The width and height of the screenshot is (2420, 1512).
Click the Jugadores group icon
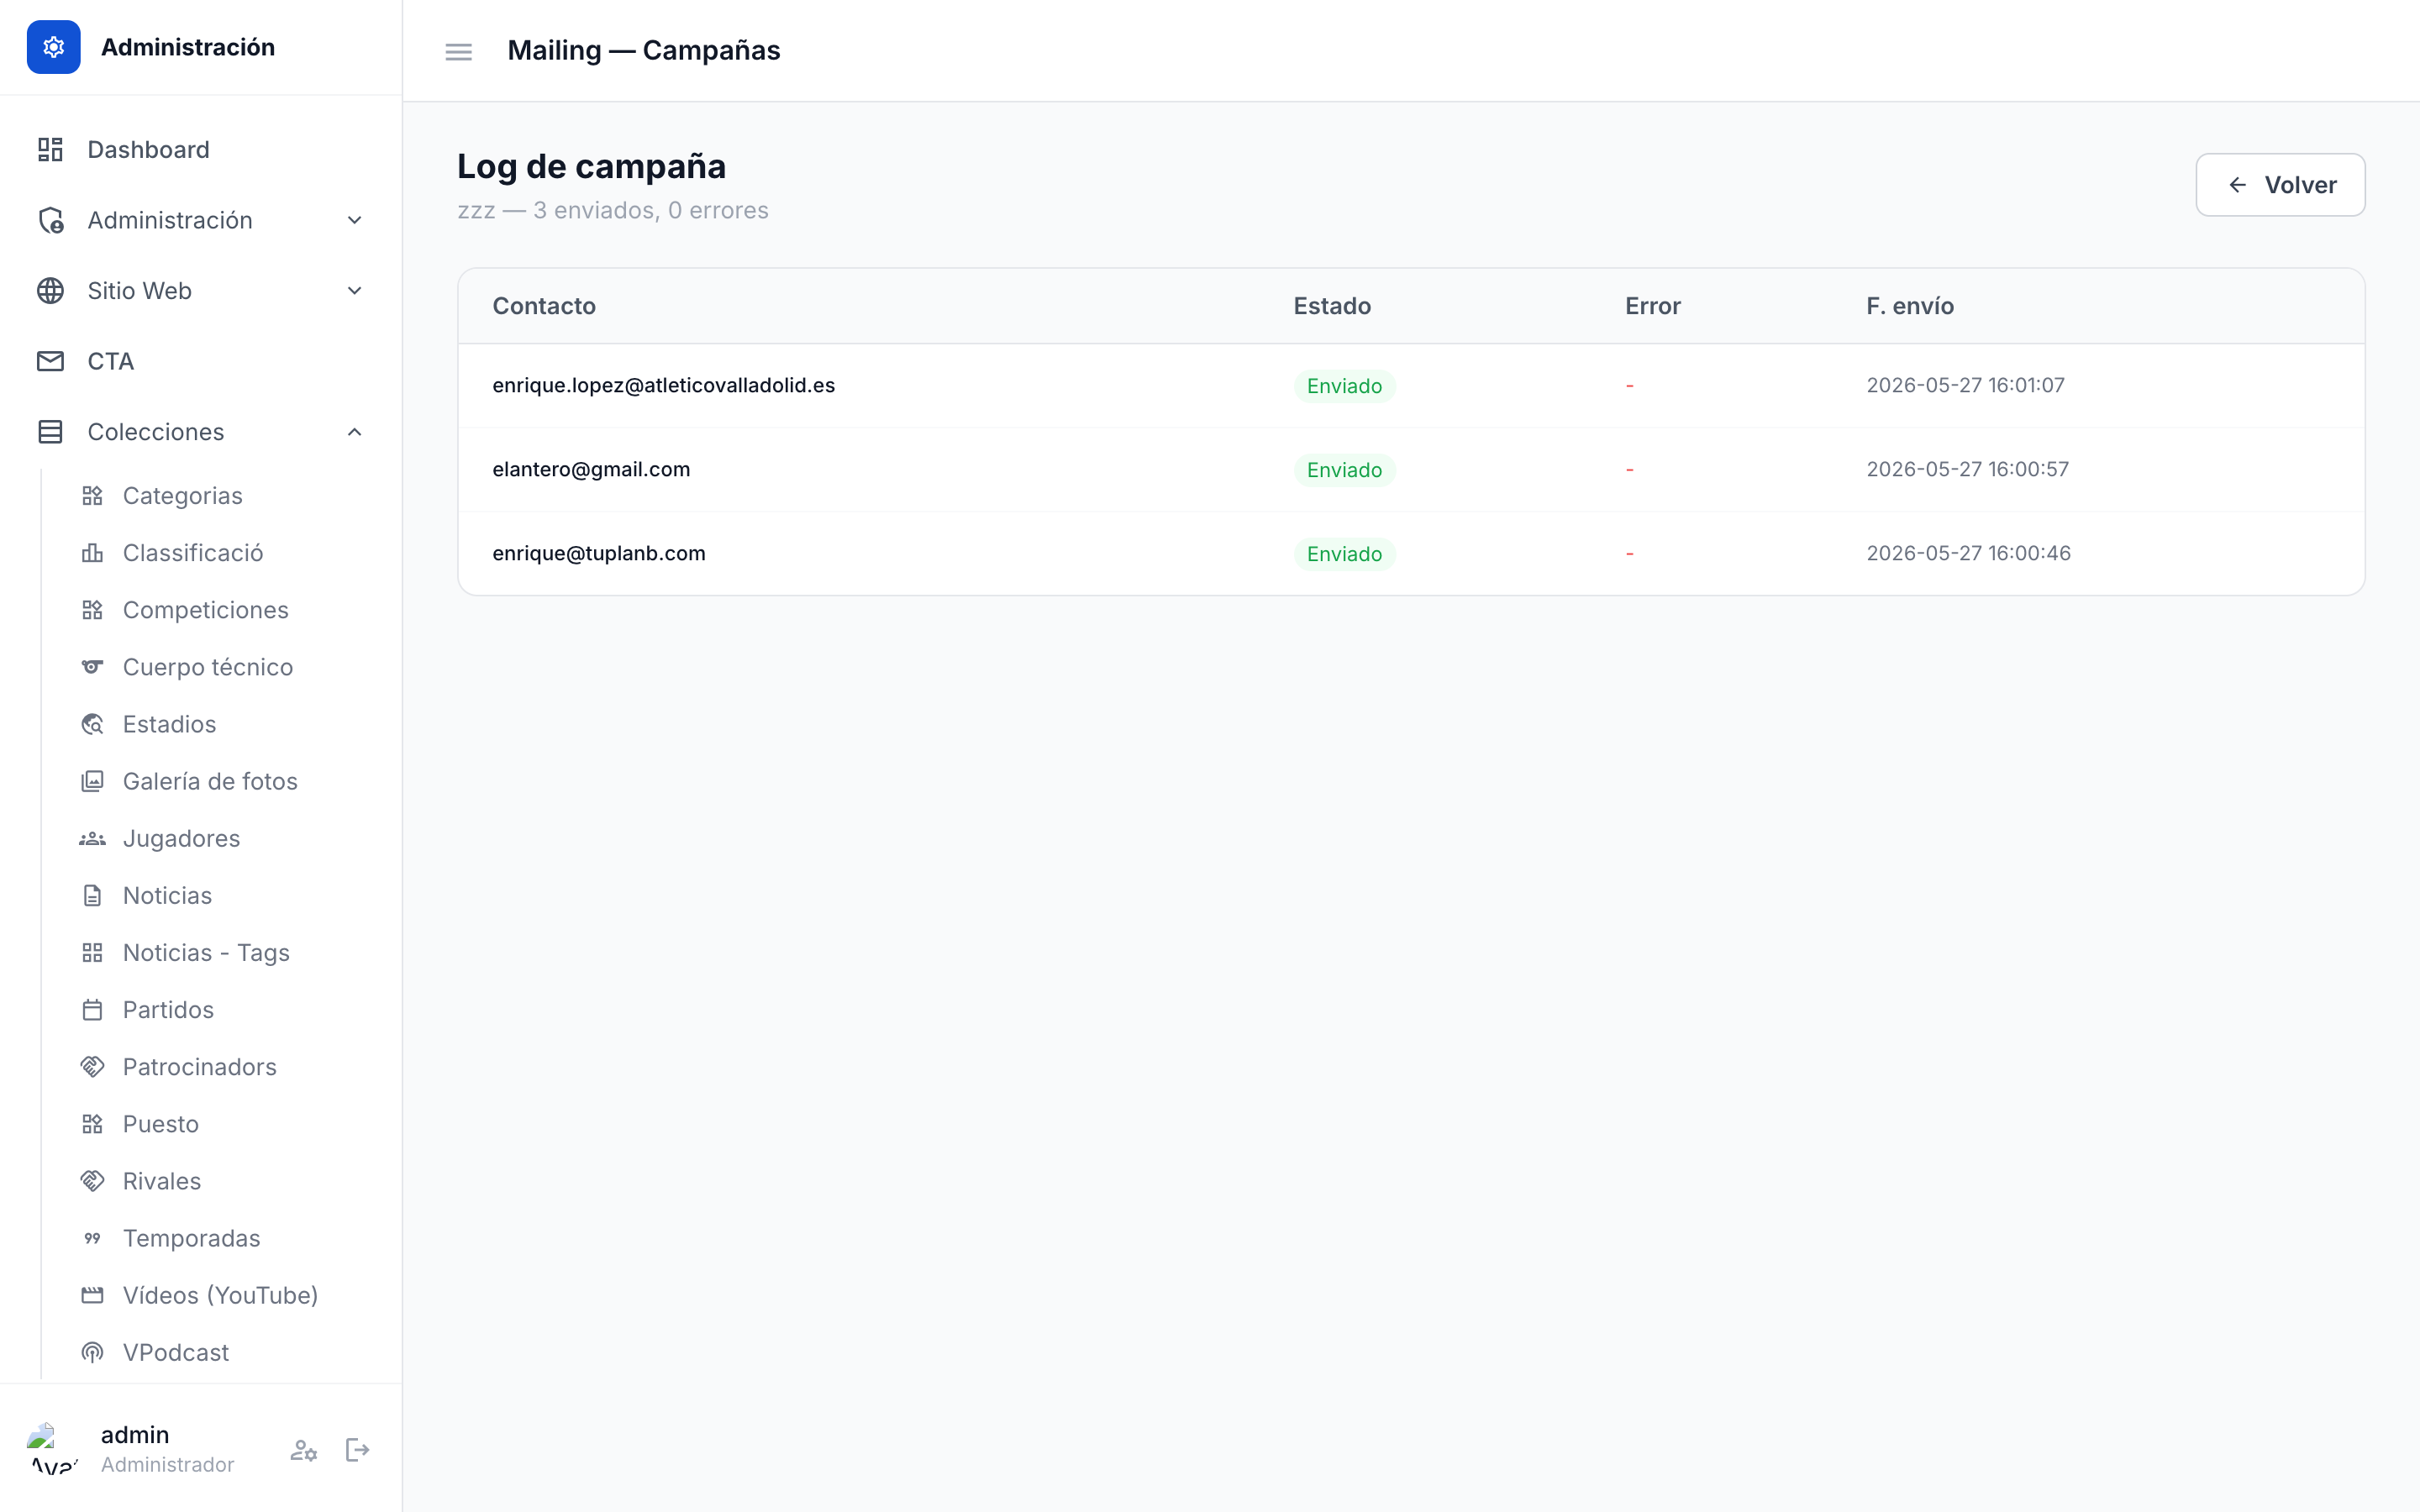click(x=92, y=838)
